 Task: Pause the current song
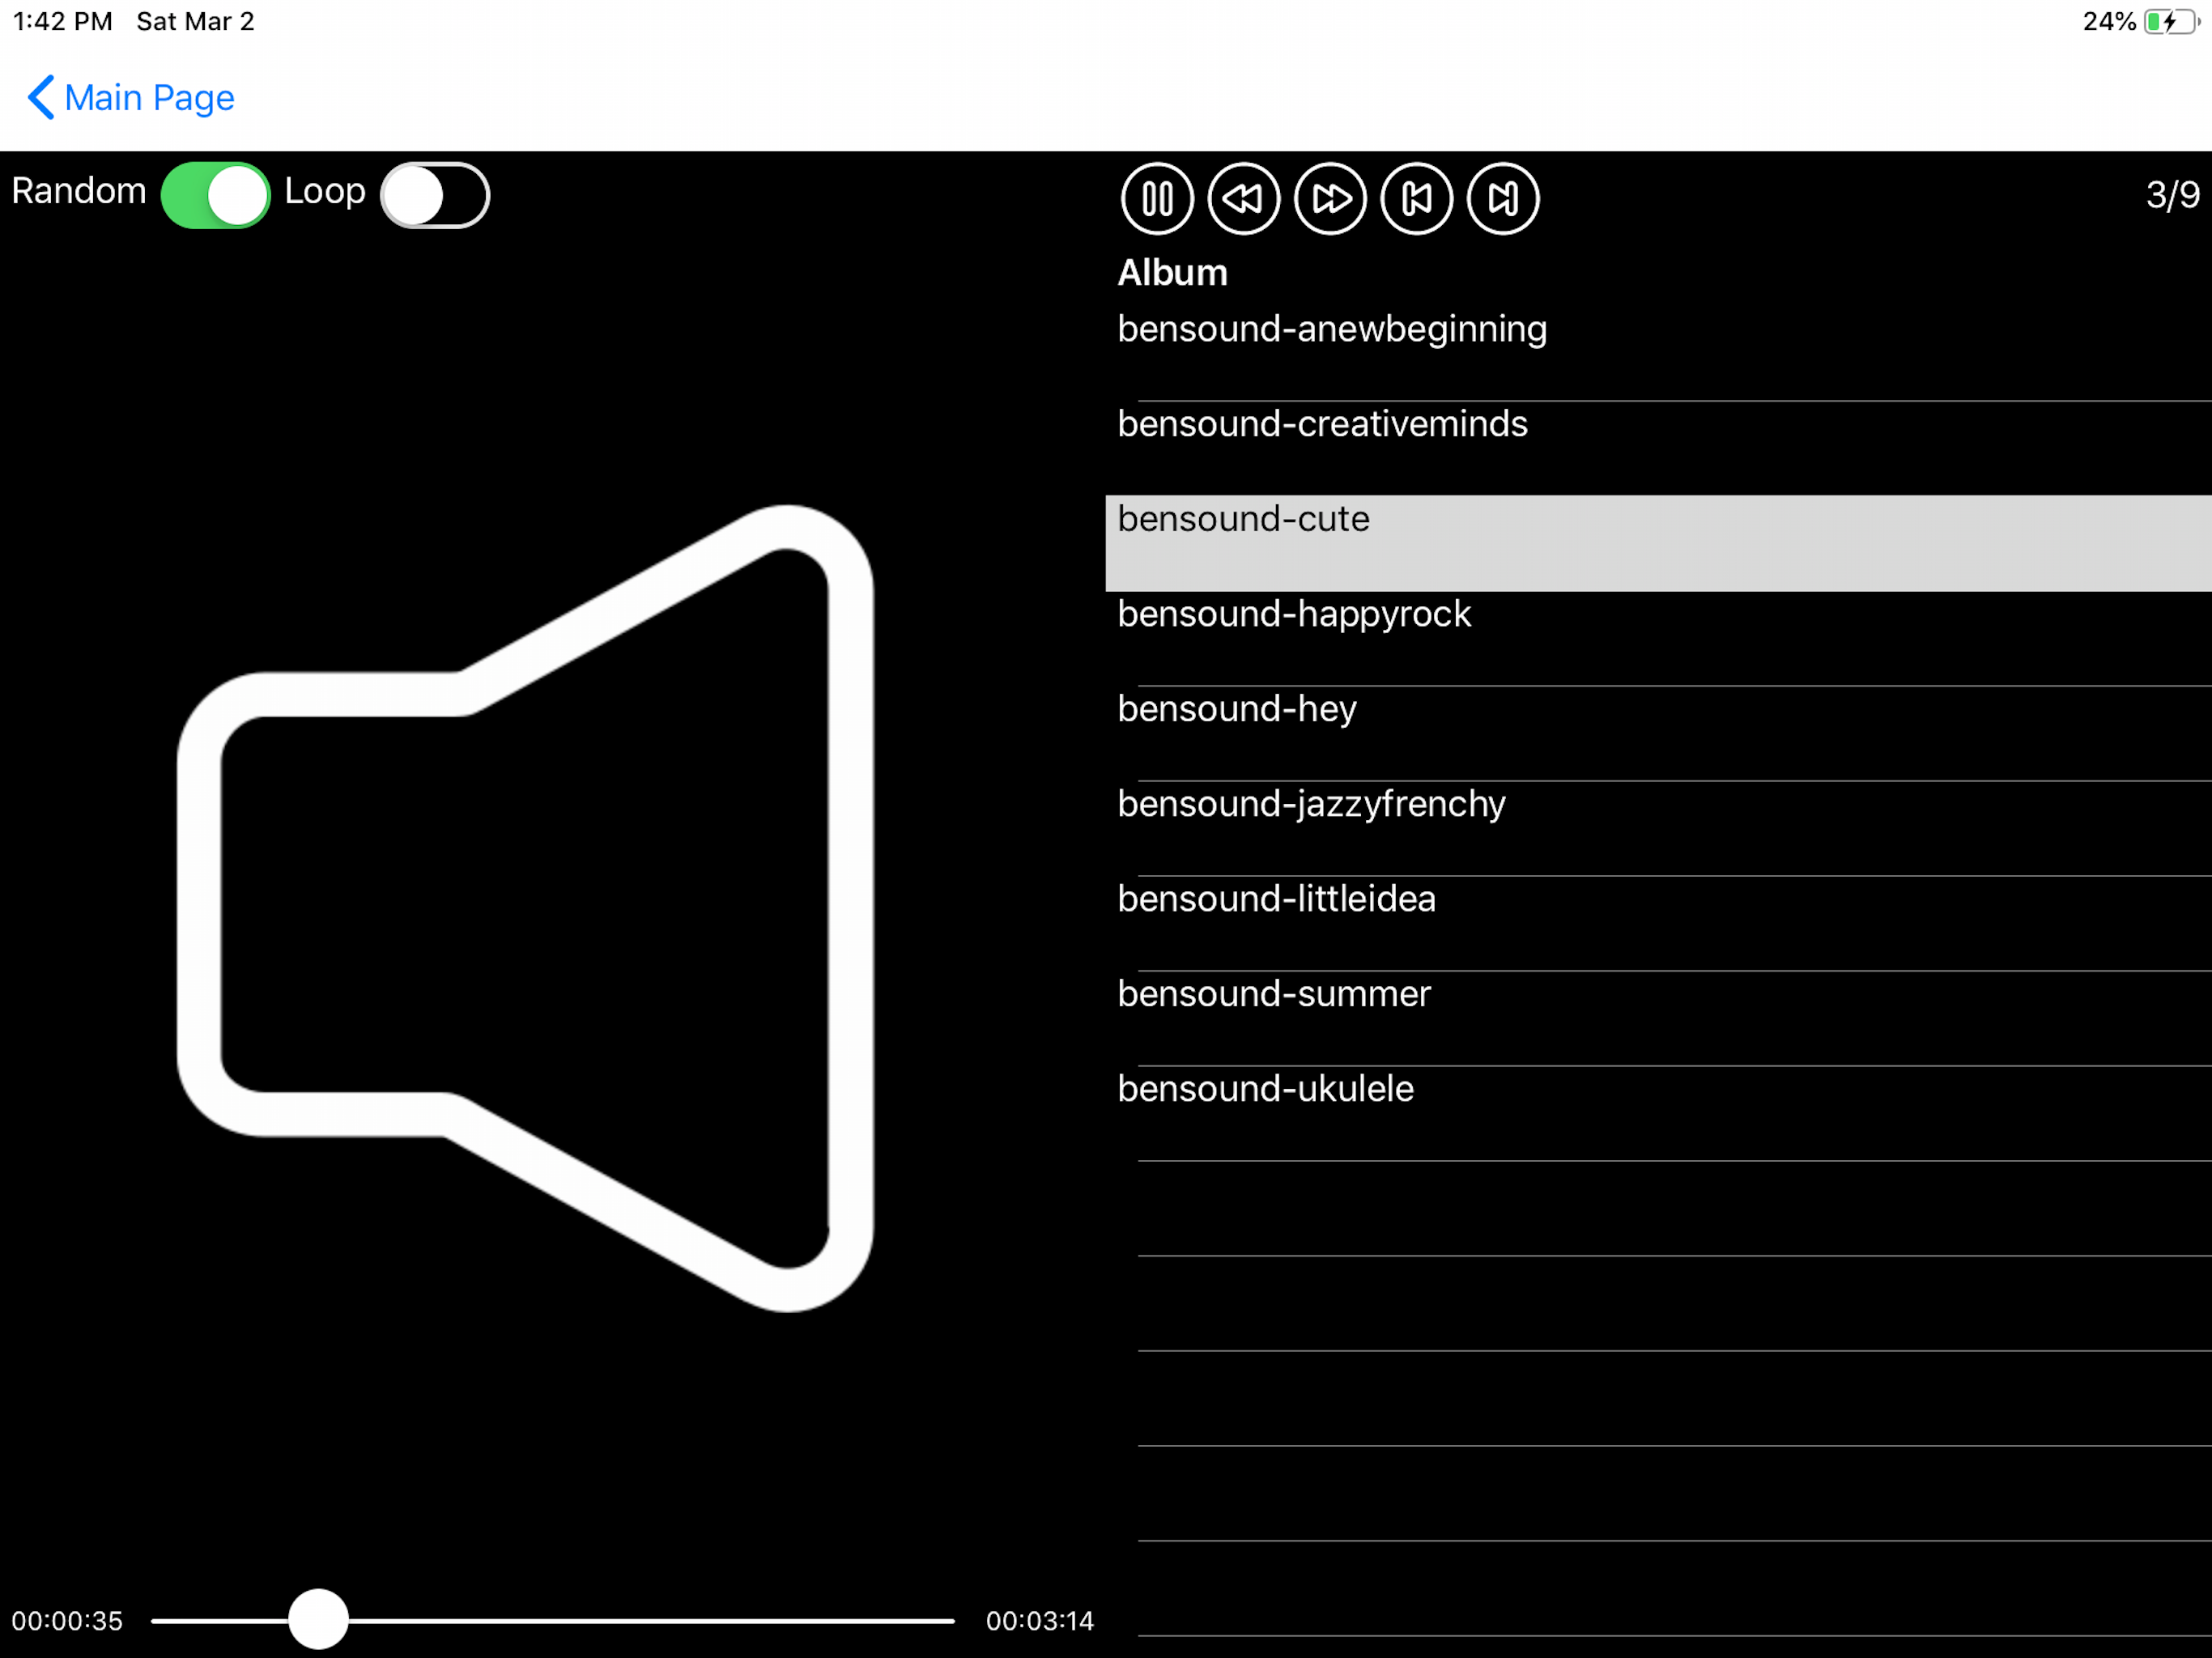coord(1157,198)
